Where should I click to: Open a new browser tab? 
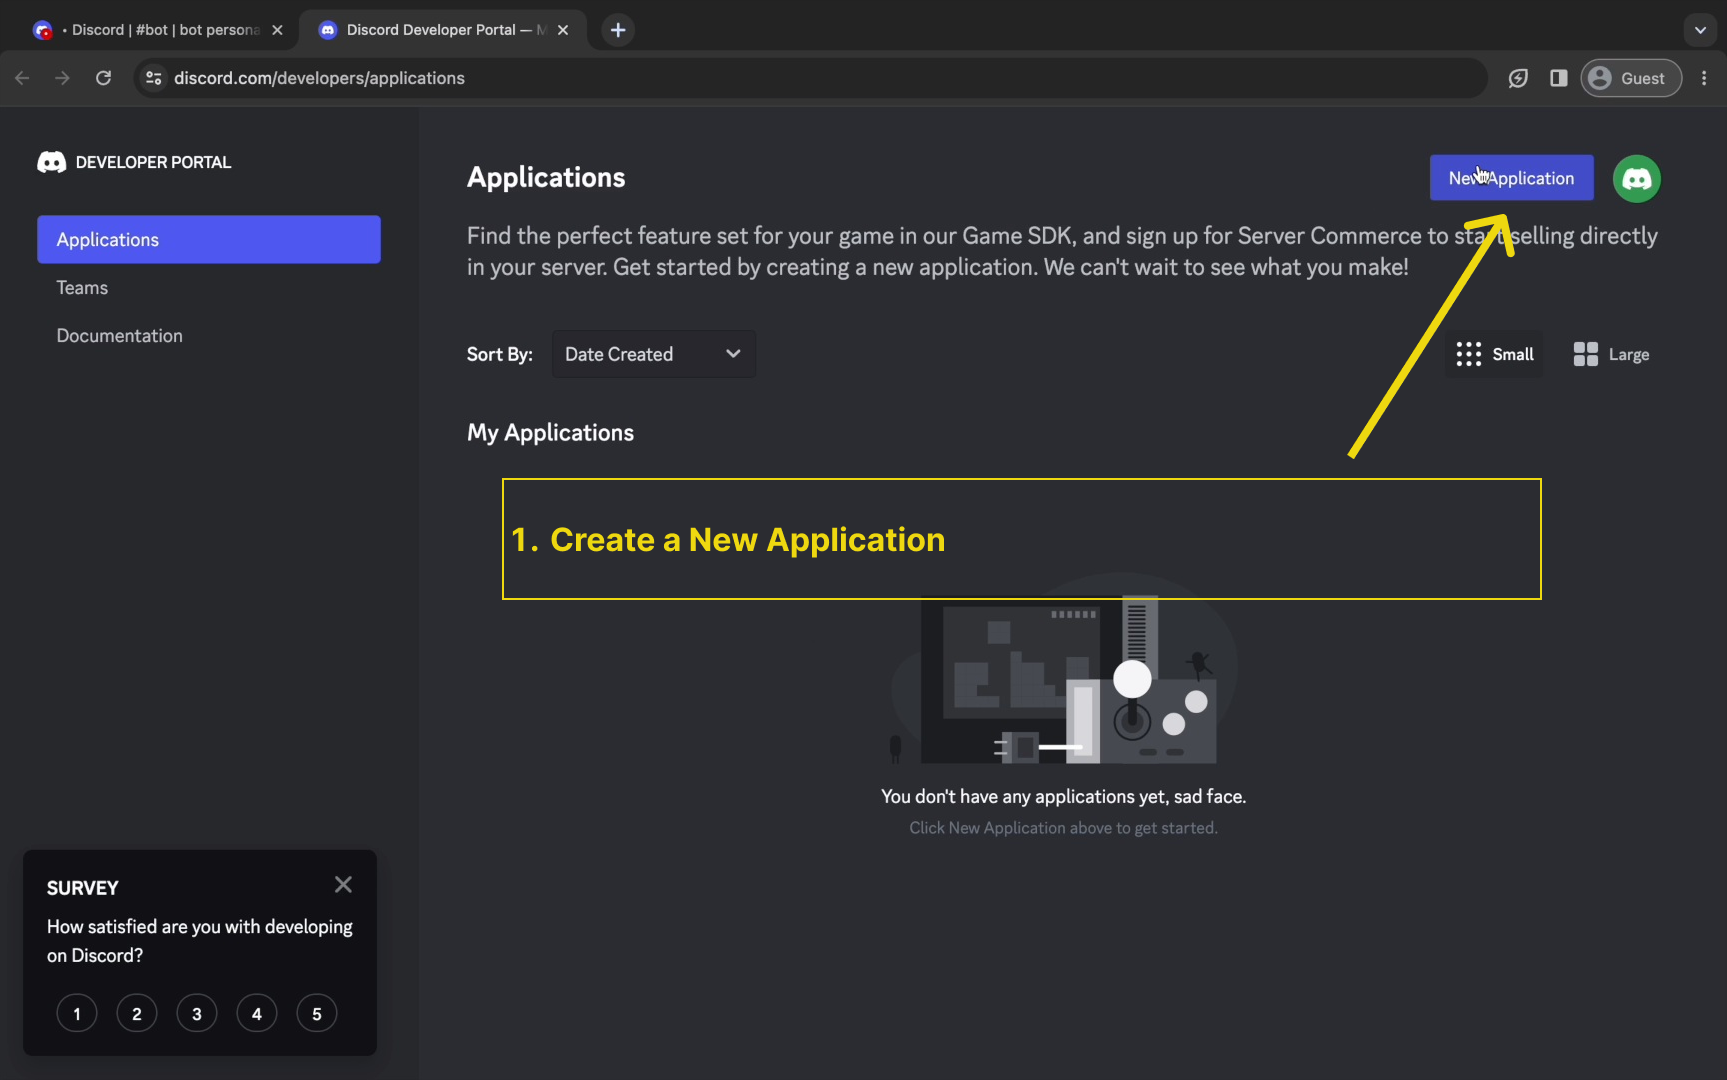[618, 30]
